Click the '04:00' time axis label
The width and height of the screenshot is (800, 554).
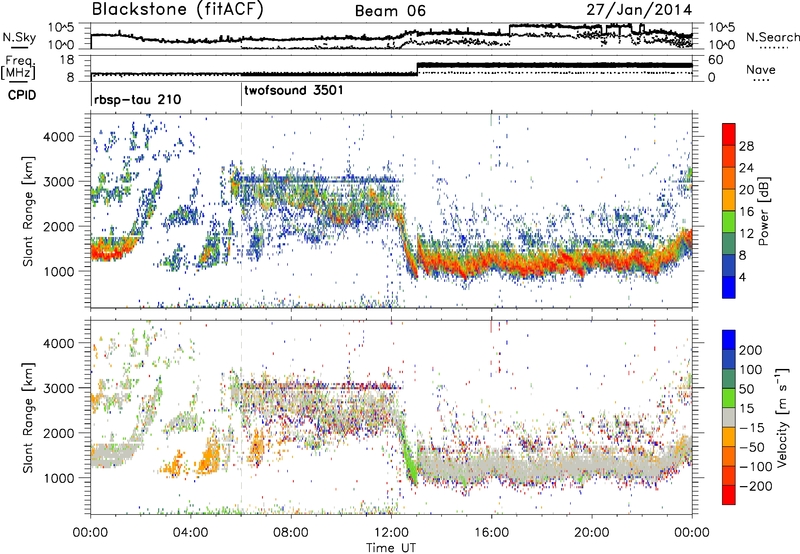point(190,533)
